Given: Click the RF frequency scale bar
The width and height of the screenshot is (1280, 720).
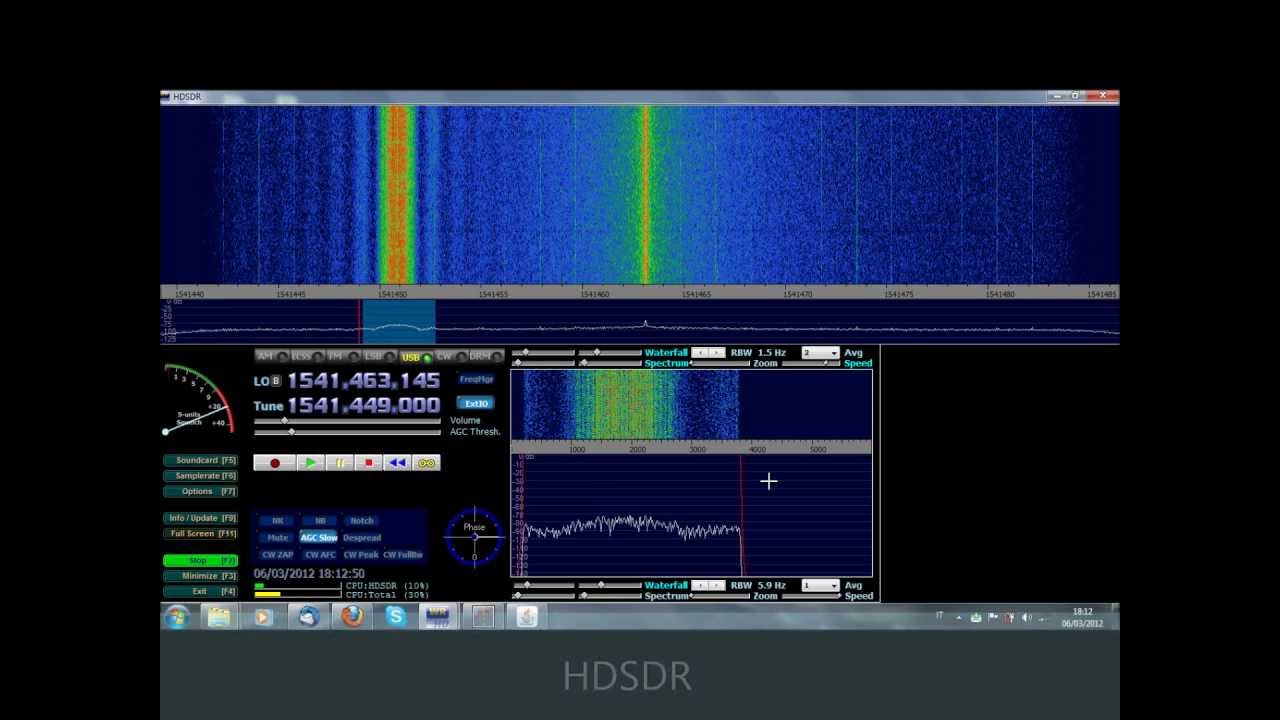Looking at the screenshot, I should [x=640, y=293].
